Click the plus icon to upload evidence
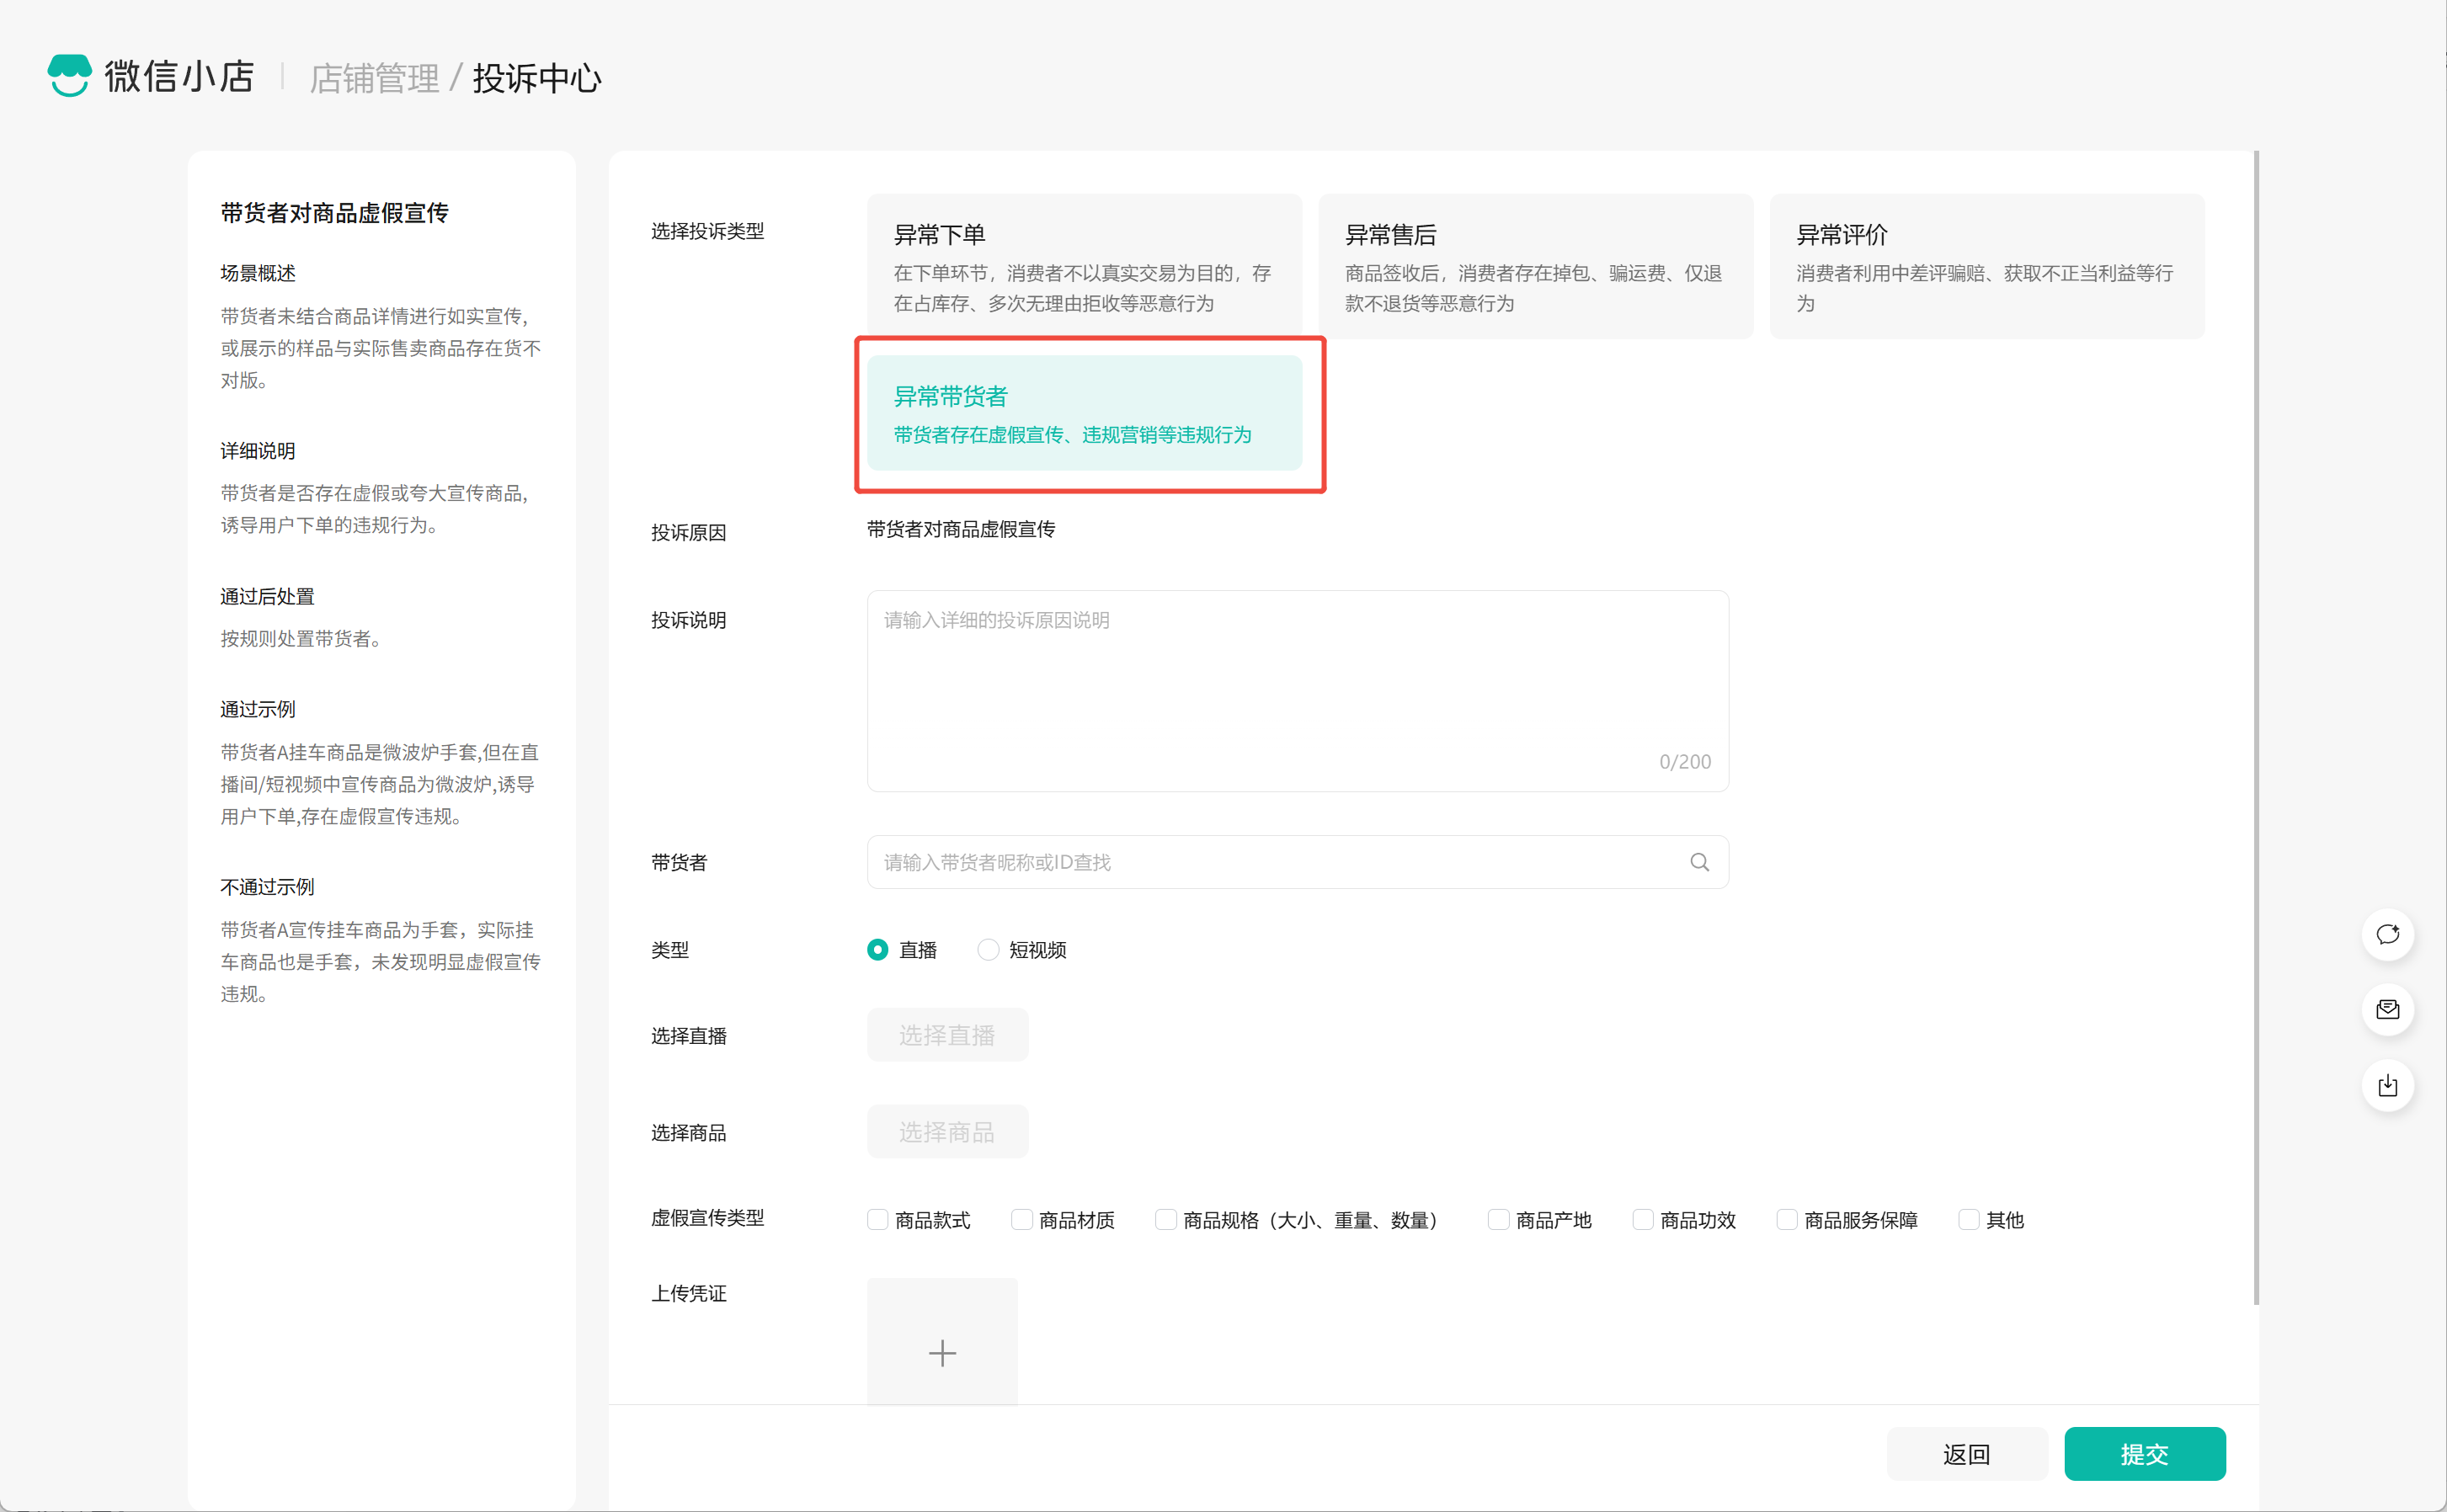 tap(942, 1352)
